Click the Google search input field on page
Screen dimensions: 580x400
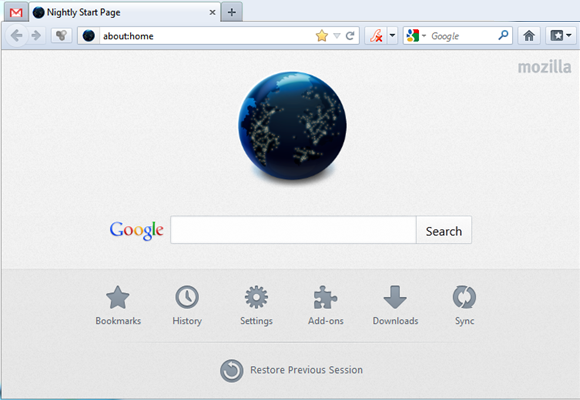[x=293, y=230]
